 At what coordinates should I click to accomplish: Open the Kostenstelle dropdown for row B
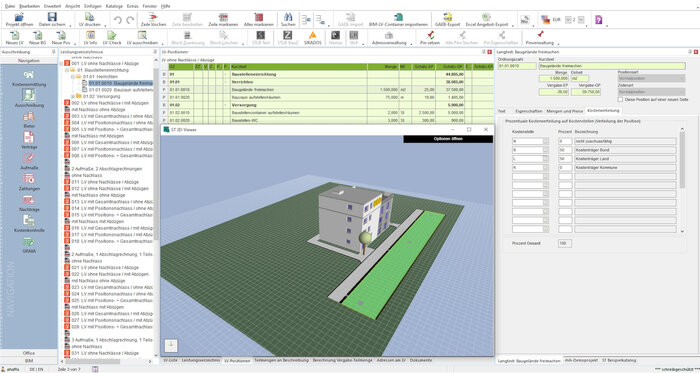click(546, 150)
